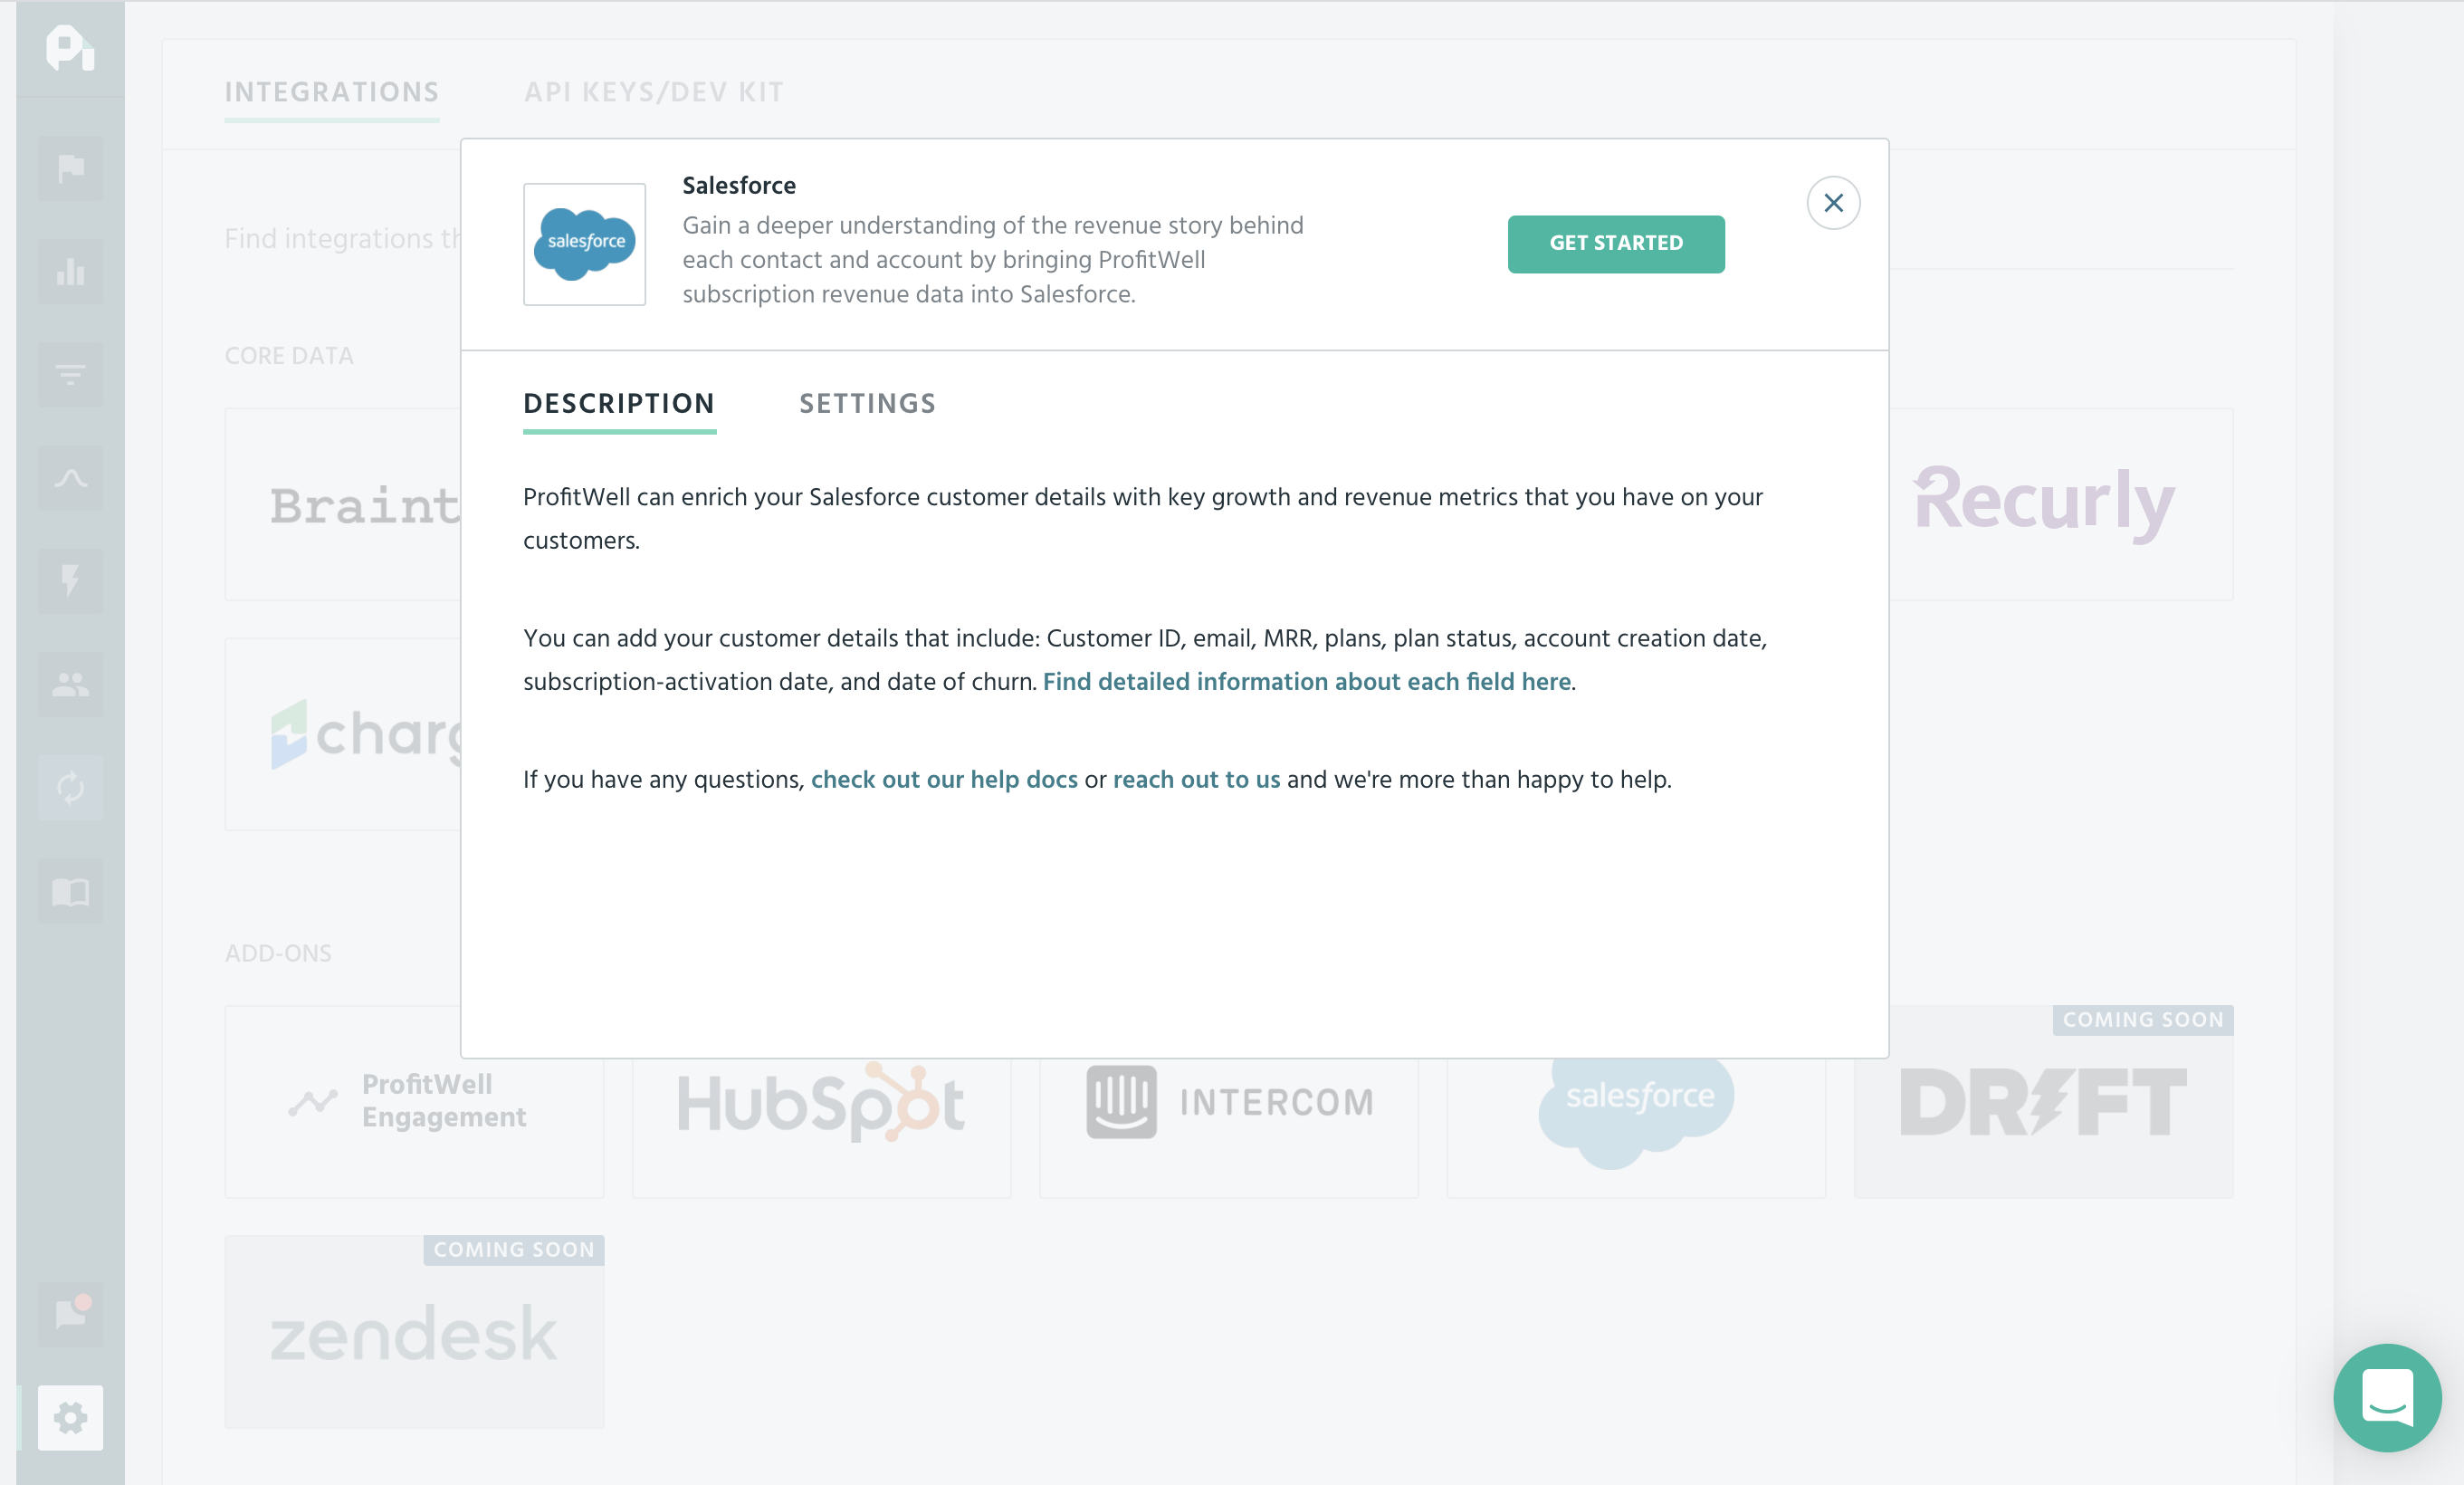2464x1485 pixels.
Task: Open the notifications chat icon with red dot
Action: [70, 1313]
